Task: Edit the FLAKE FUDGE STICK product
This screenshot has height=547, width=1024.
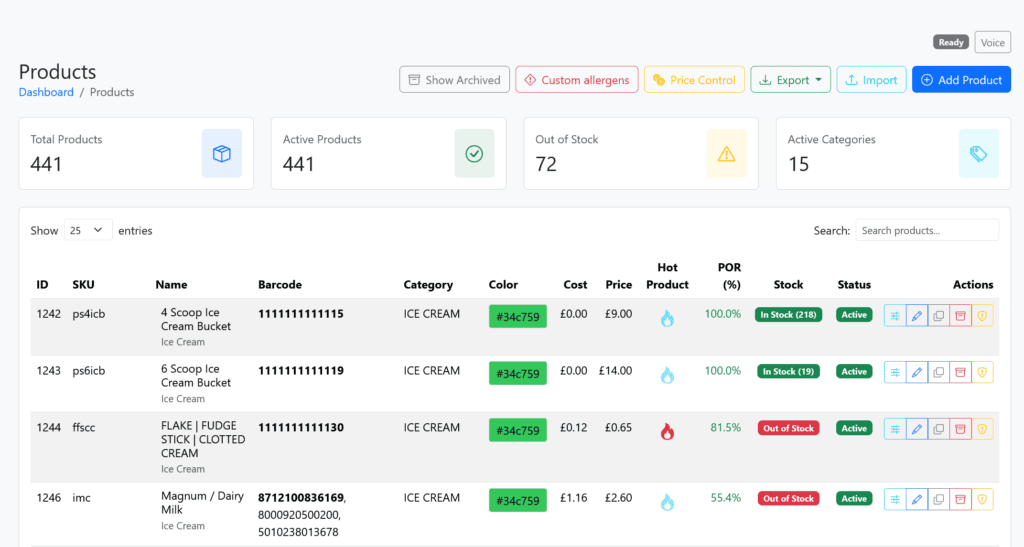Action: pos(917,429)
